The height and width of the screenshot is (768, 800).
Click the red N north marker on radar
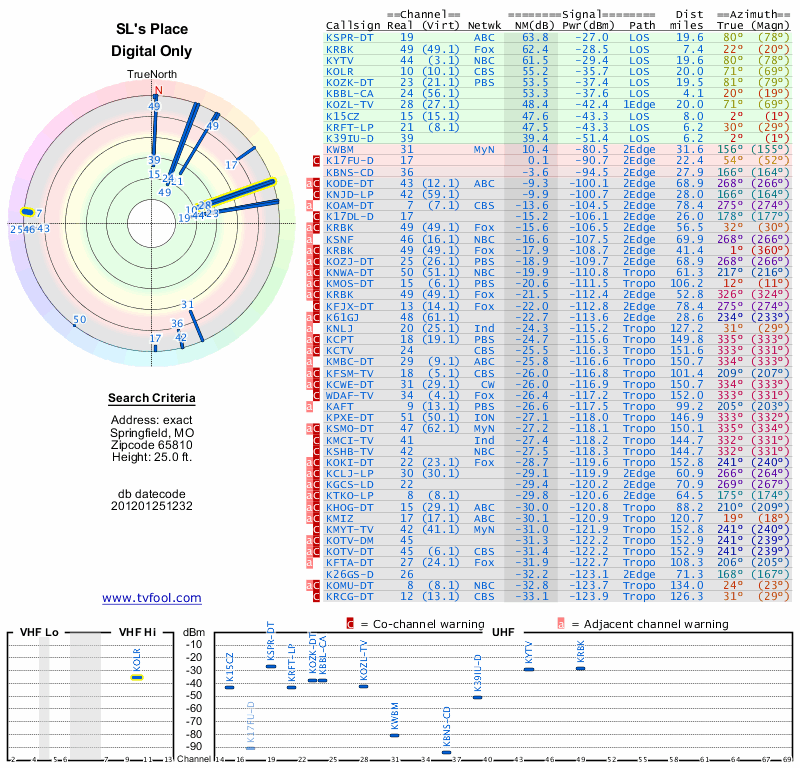click(159, 90)
